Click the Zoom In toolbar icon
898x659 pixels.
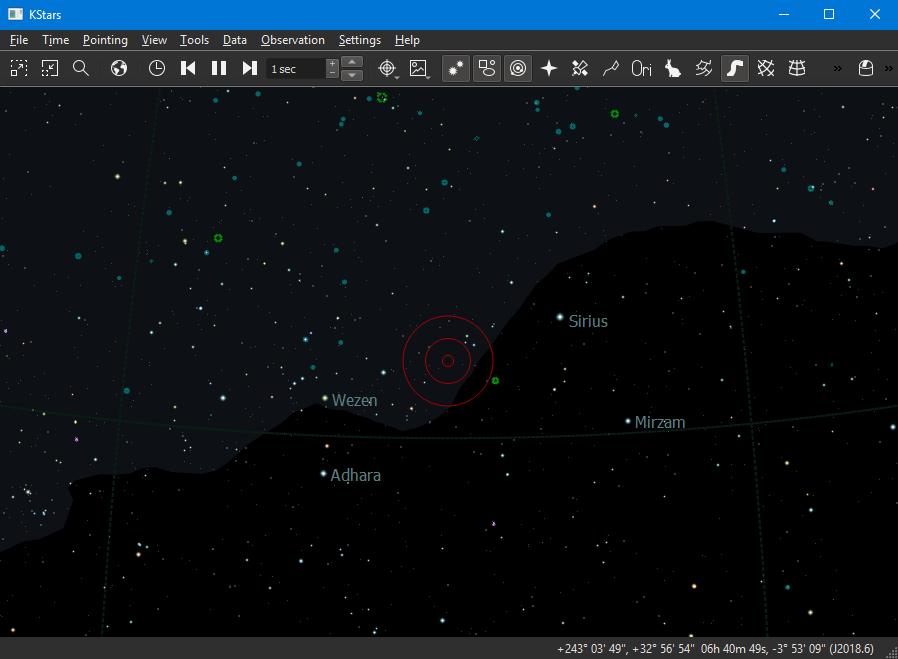pyautogui.click(x=19, y=69)
